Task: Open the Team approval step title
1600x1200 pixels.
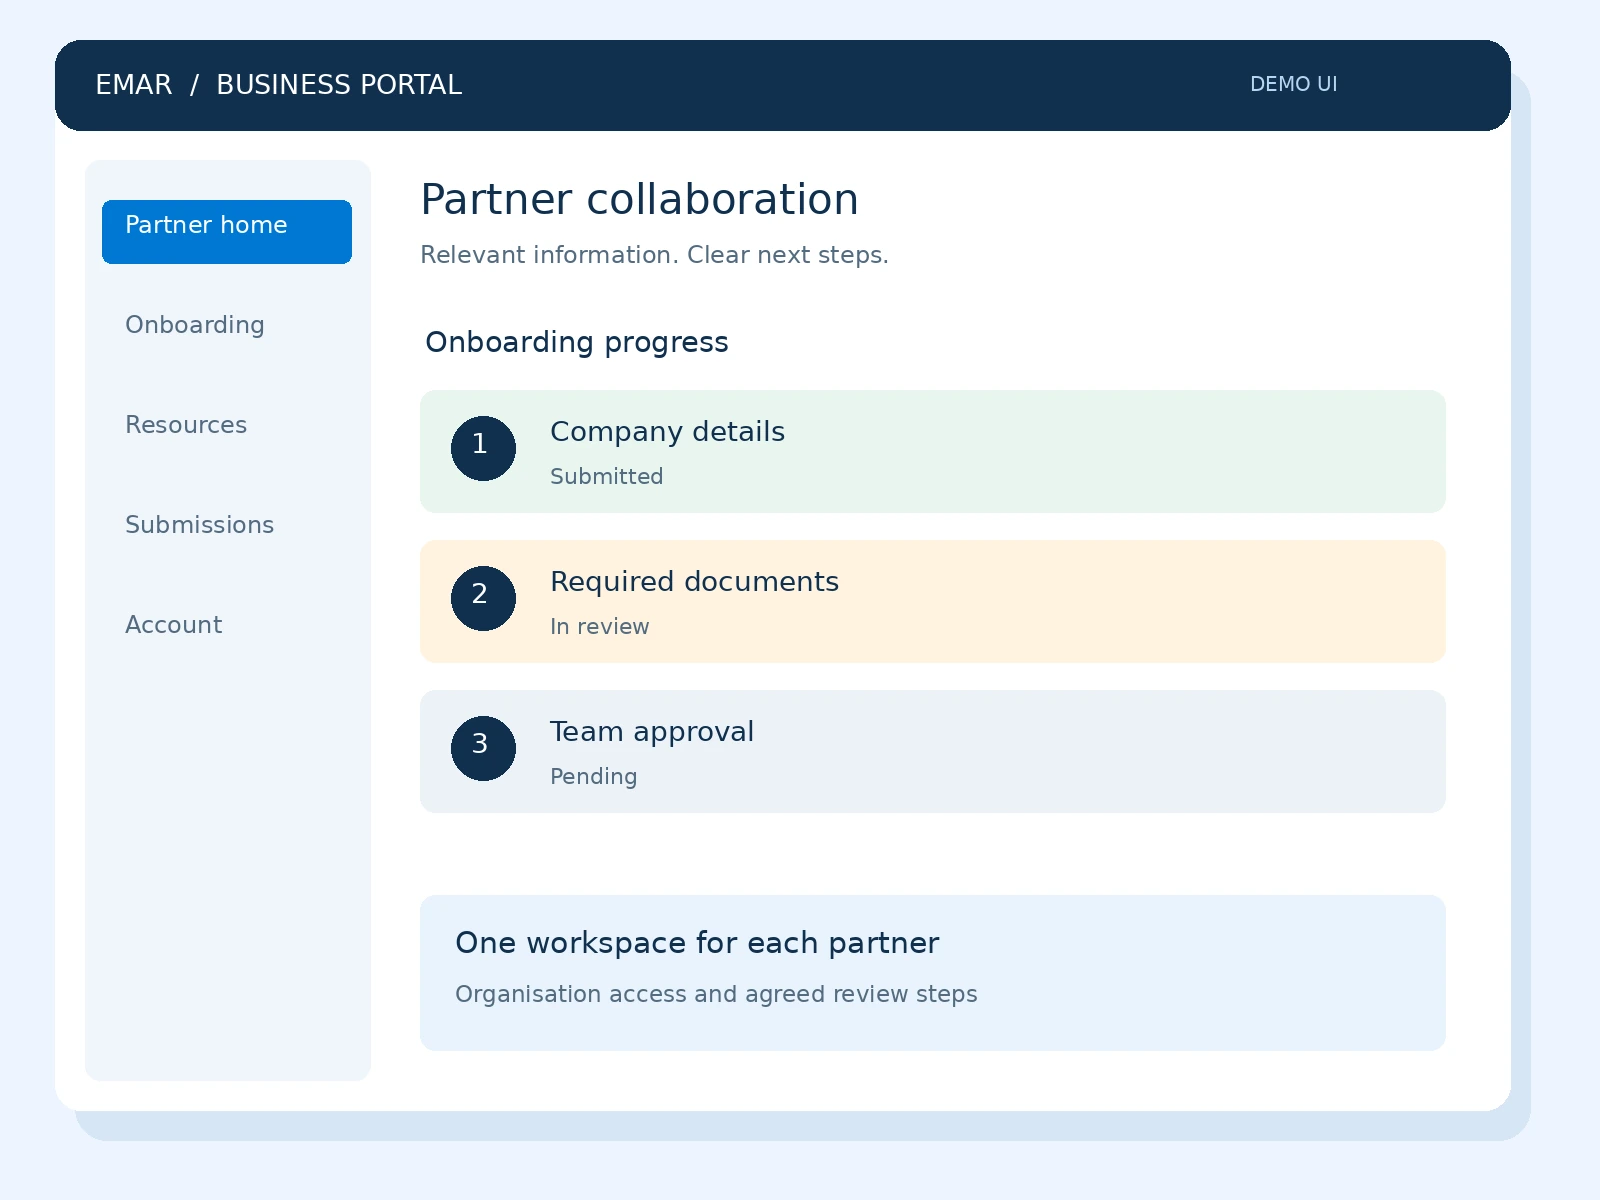Action: click(652, 732)
